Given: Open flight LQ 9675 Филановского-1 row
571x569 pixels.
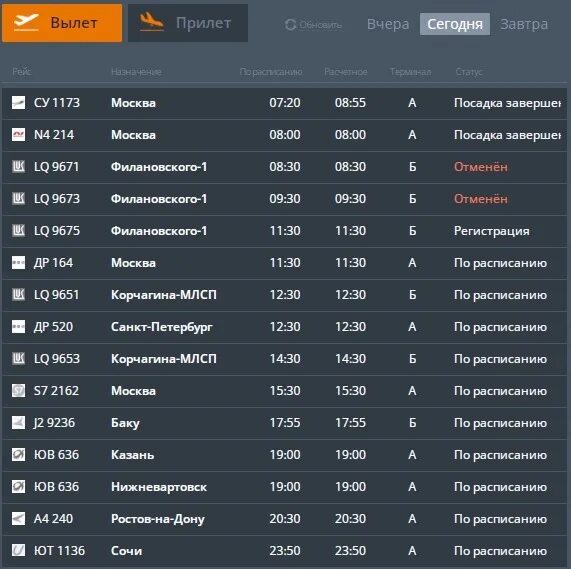Looking at the screenshot, I should (x=284, y=231).
